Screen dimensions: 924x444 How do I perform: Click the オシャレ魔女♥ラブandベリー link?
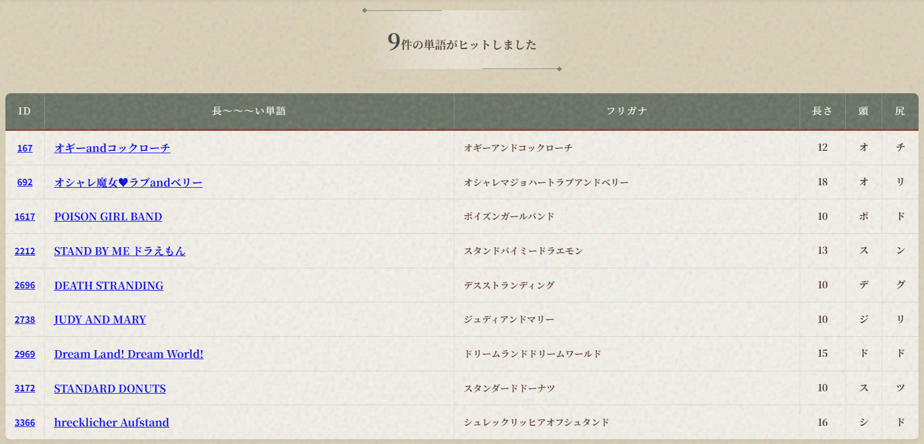point(128,182)
